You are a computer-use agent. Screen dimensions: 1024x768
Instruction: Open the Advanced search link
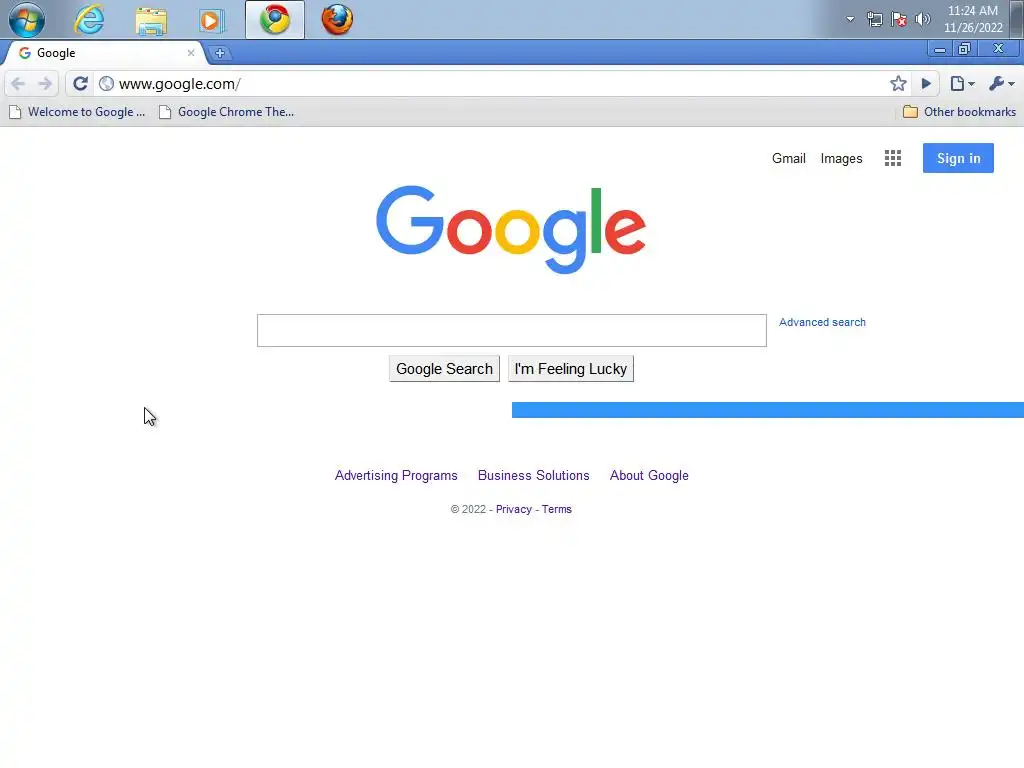822,323
